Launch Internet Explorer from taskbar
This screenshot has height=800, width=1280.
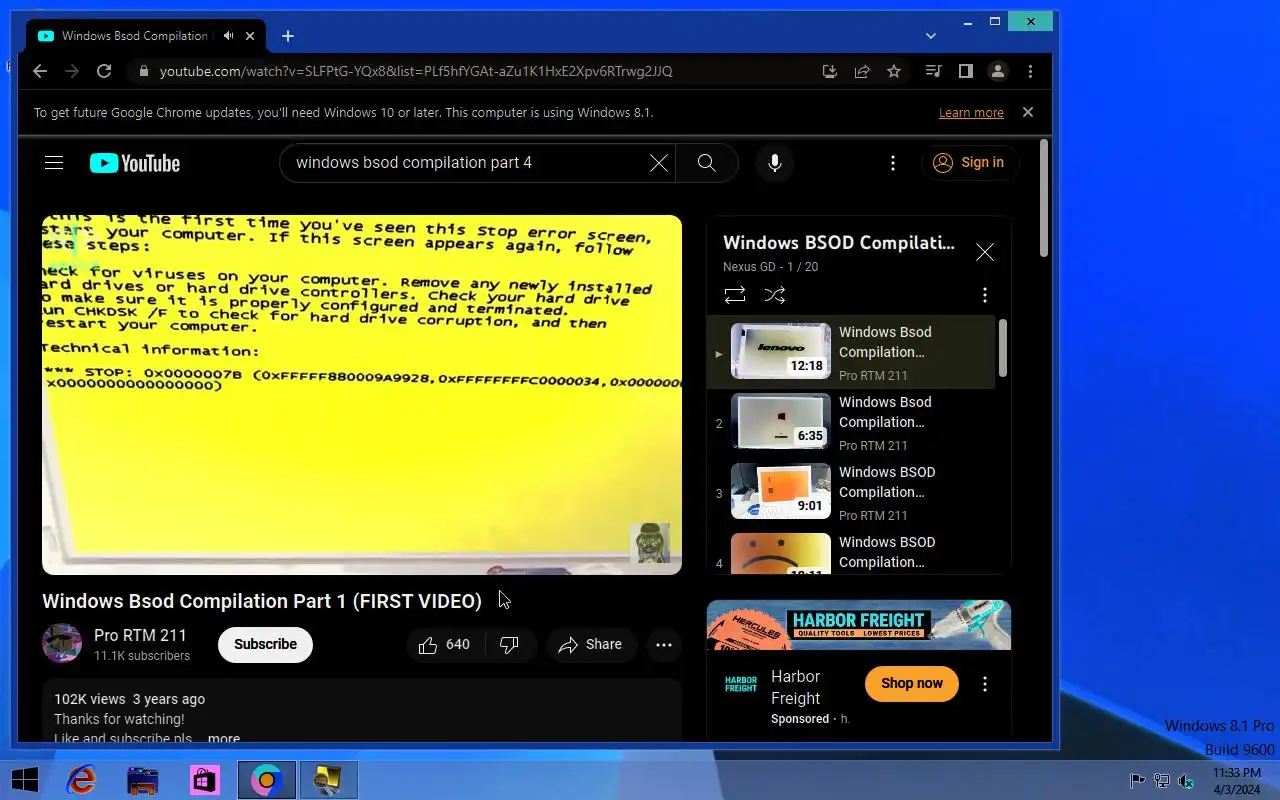[x=82, y=780]
